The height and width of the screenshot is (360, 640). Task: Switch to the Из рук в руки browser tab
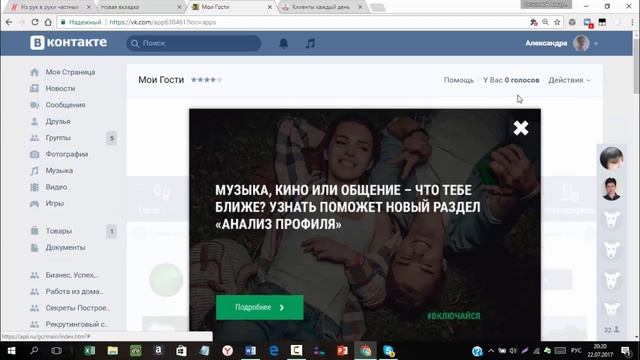click(x=50, y=7)
